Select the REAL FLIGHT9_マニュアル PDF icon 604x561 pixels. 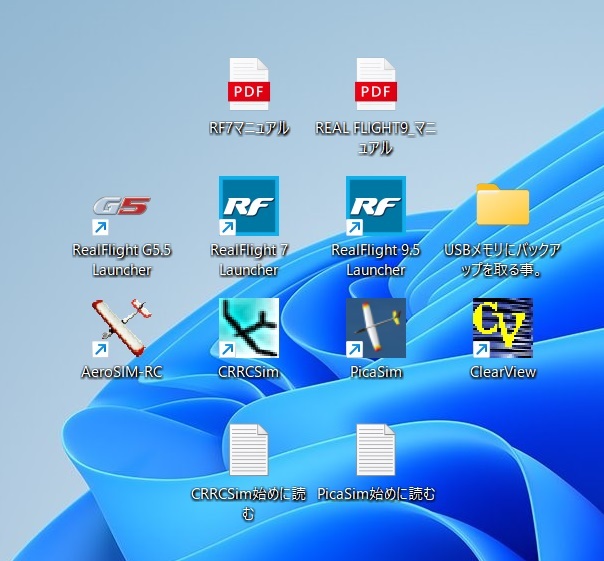tap(376, 84)
